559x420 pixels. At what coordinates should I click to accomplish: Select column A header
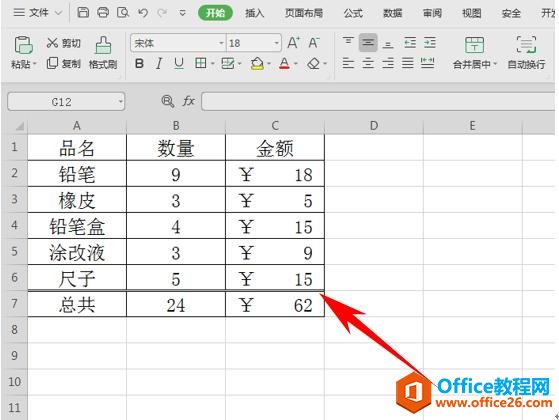pyautogui.click(x=77, y=126)
